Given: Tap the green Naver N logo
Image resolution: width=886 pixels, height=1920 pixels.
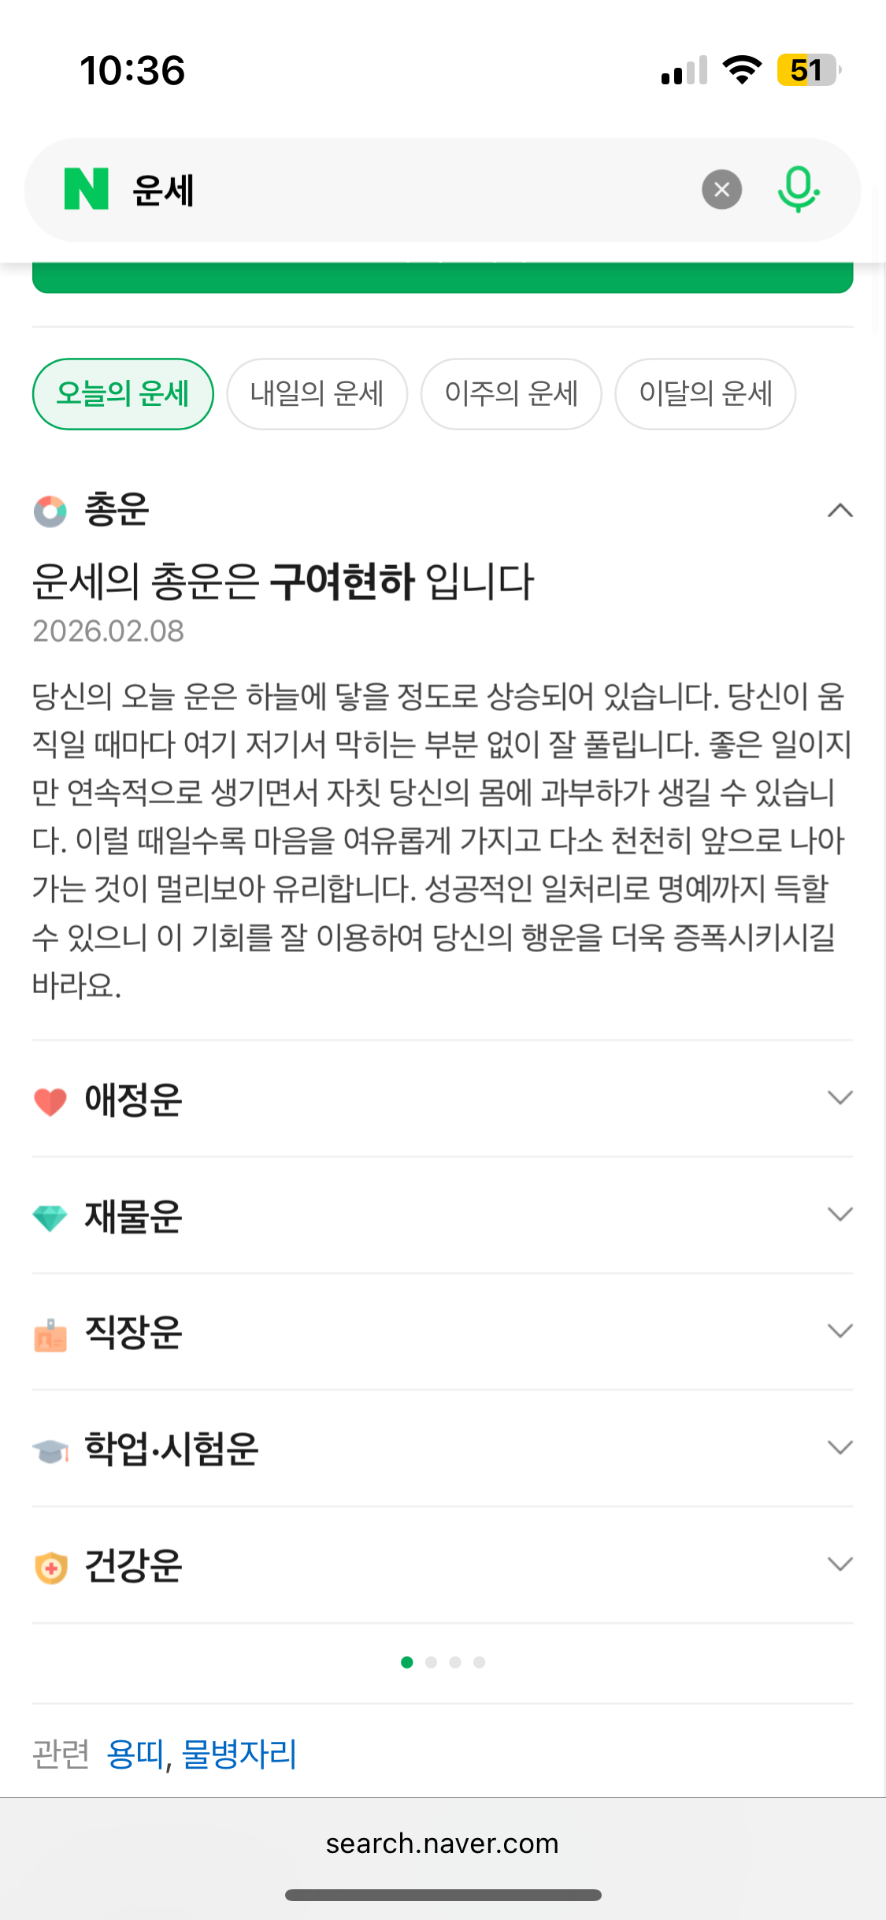Looking at the screenshot, I should coord(86,189).
